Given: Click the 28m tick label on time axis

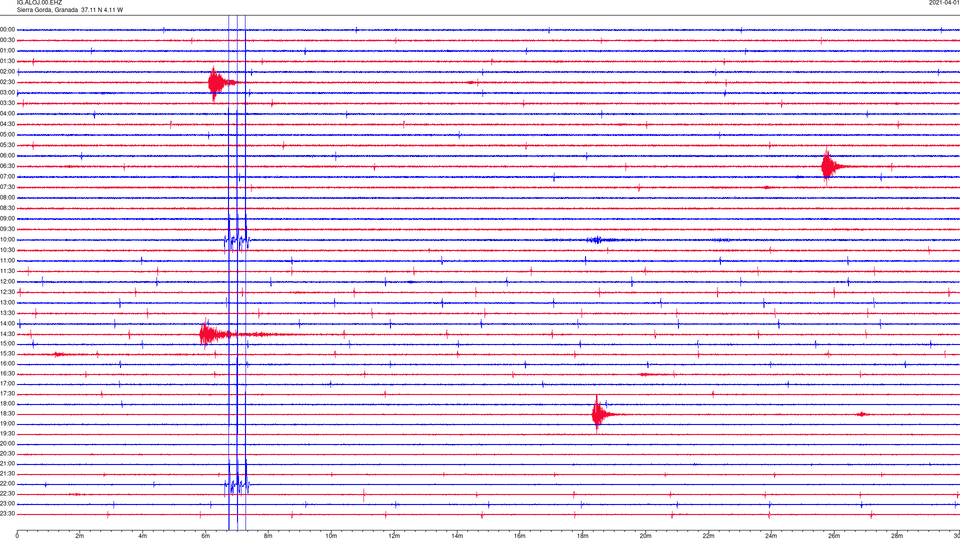Looking at the screenshot, I should point(897,536).
